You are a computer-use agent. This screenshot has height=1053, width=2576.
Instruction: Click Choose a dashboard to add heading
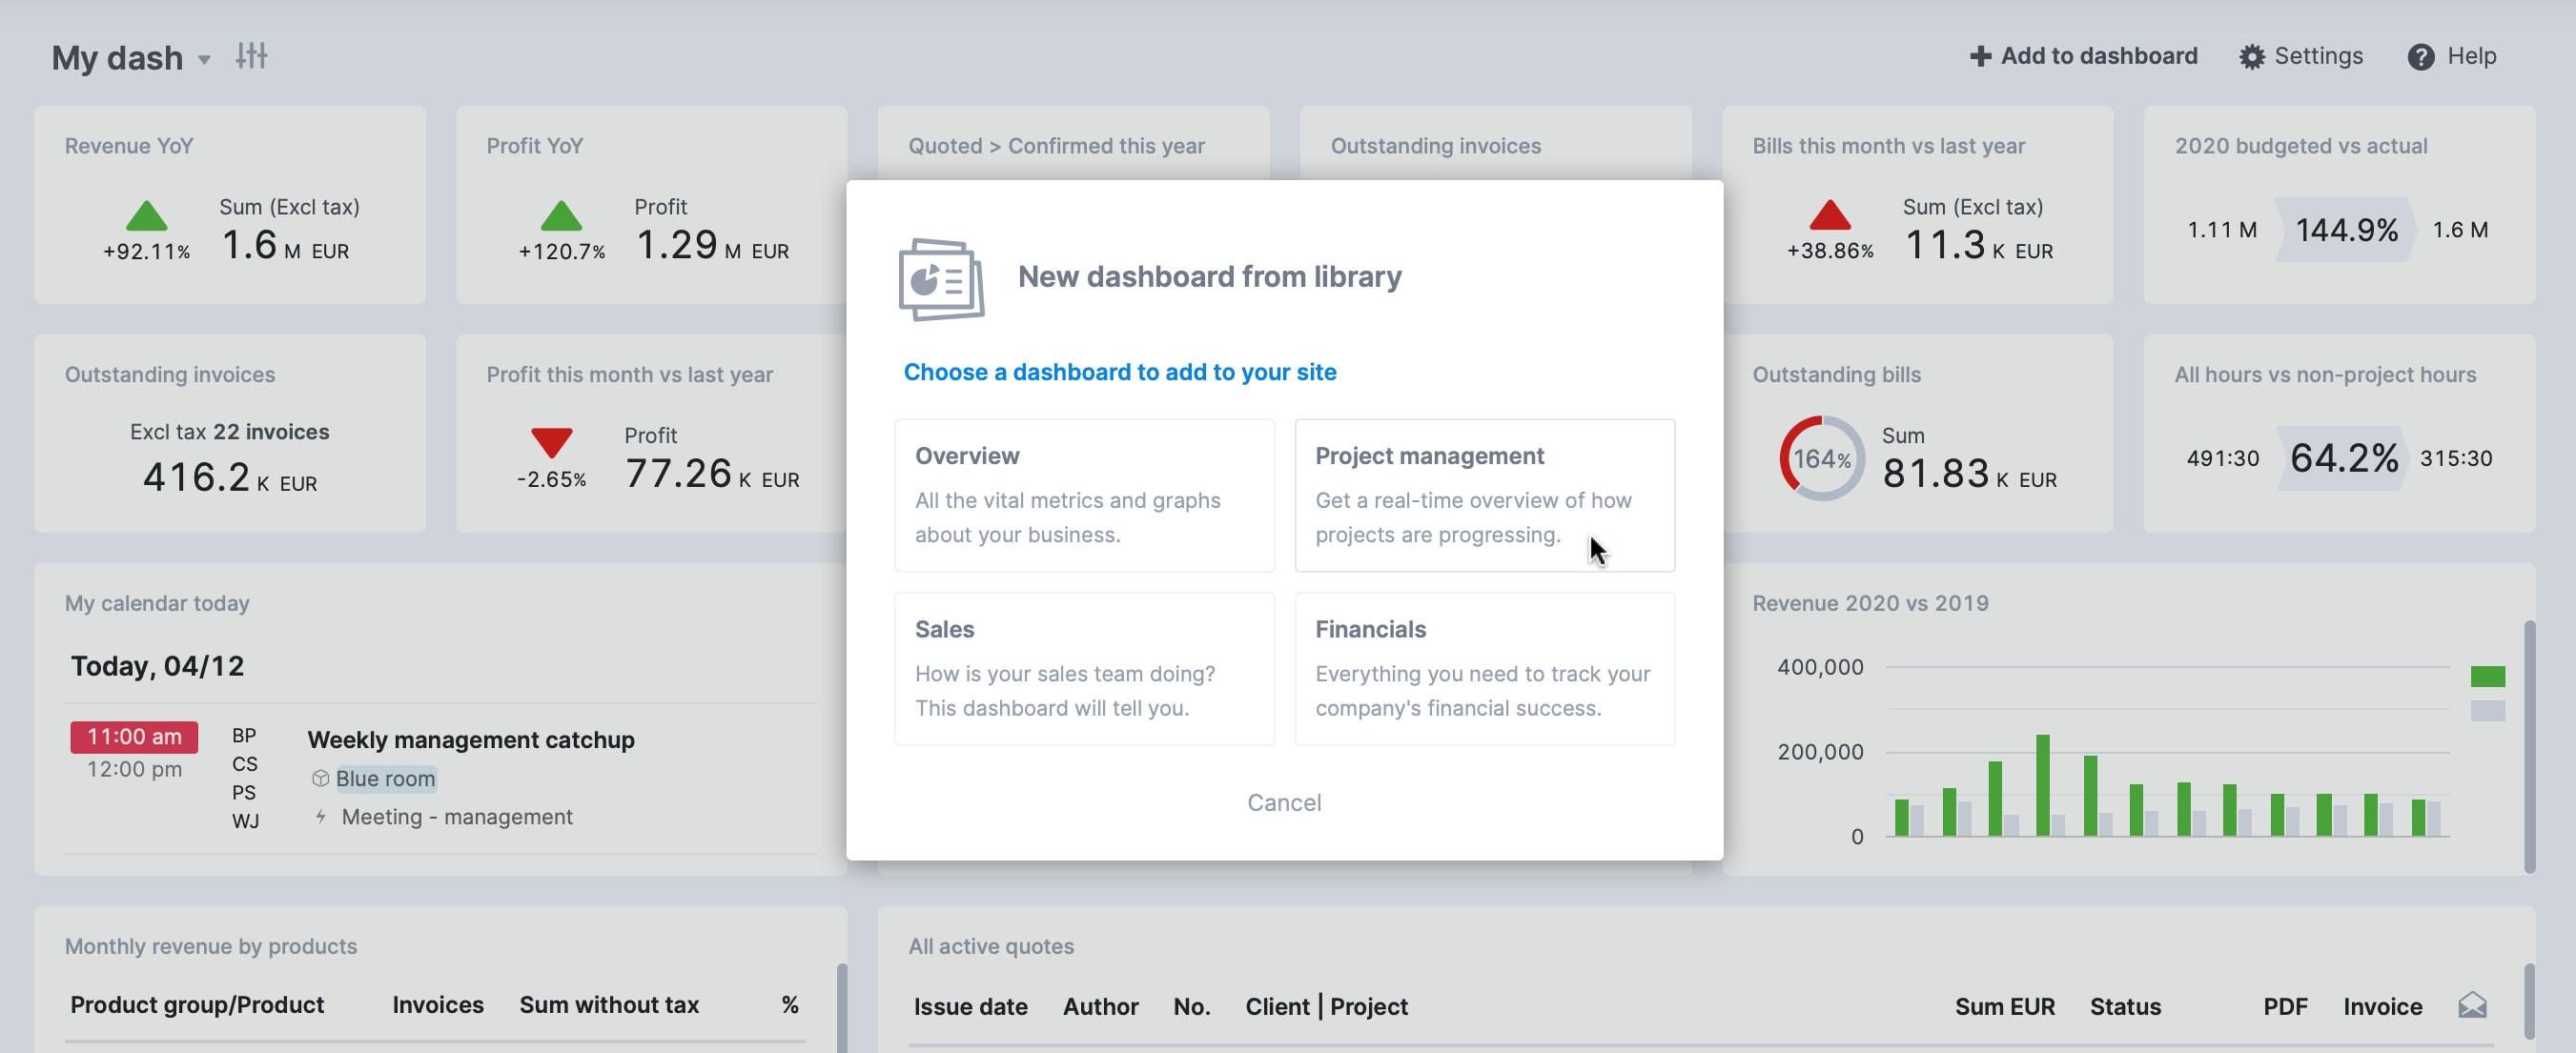click(1119, 372)
